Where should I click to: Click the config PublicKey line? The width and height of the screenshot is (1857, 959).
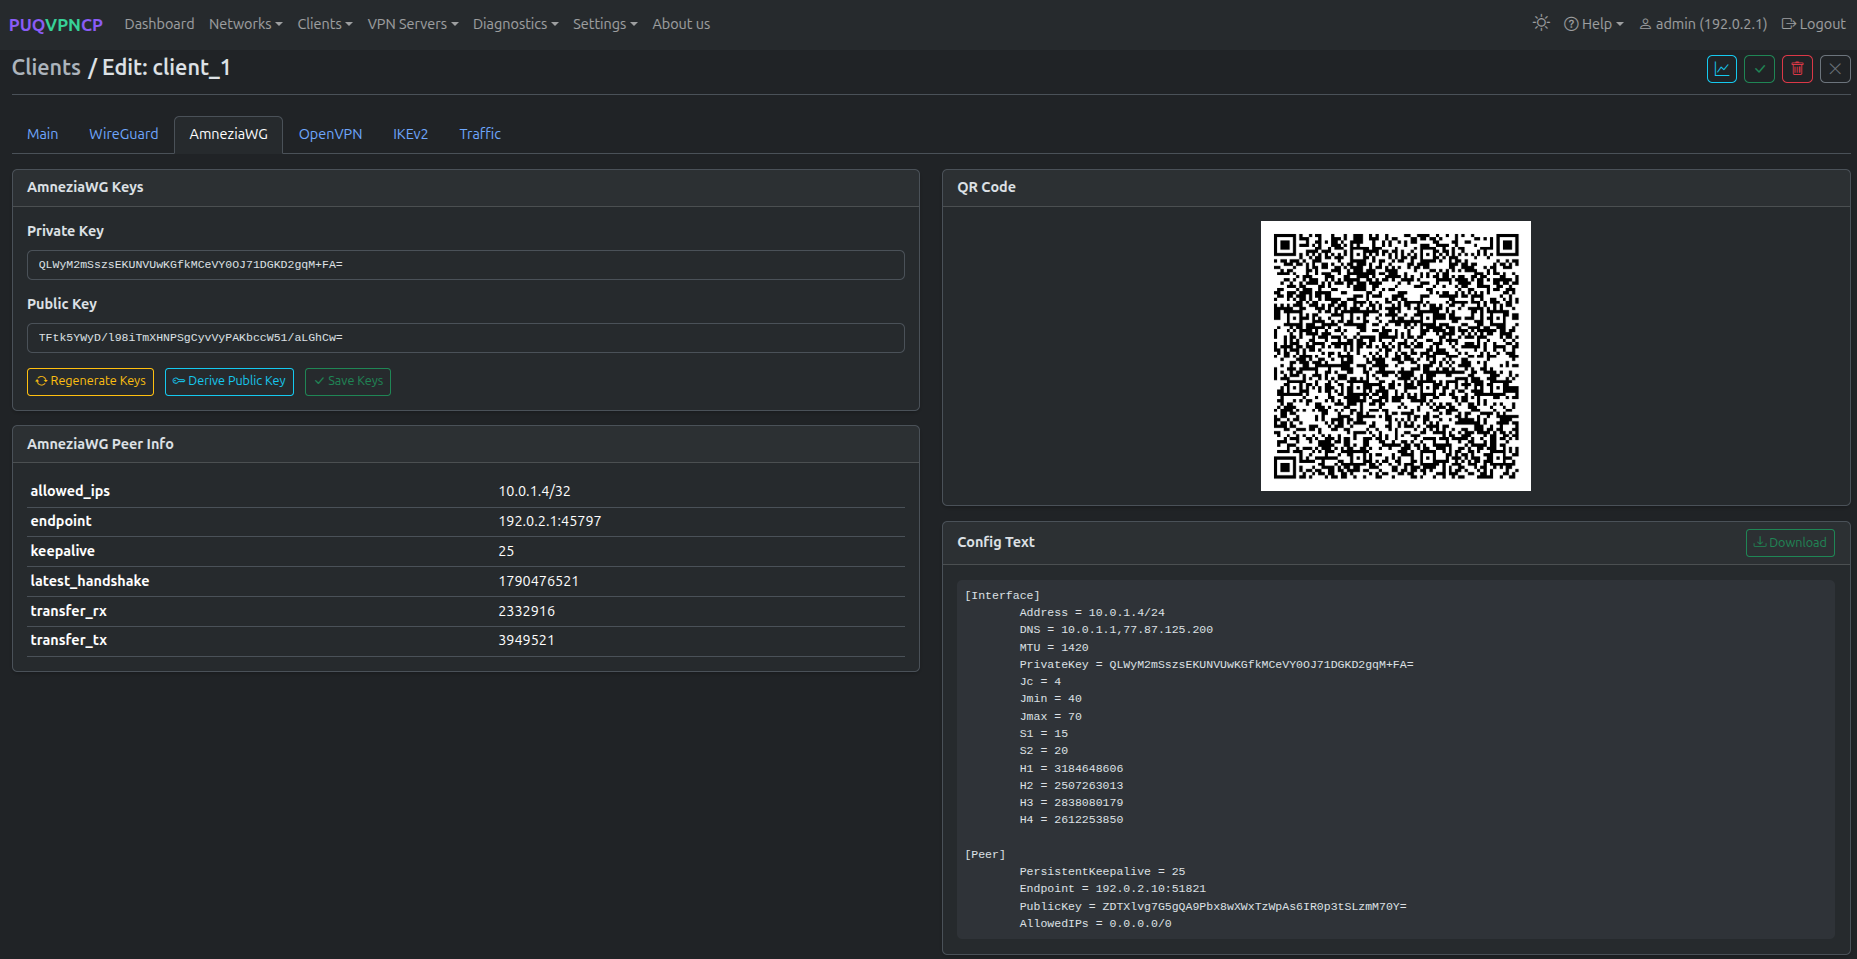point(1213,907)
